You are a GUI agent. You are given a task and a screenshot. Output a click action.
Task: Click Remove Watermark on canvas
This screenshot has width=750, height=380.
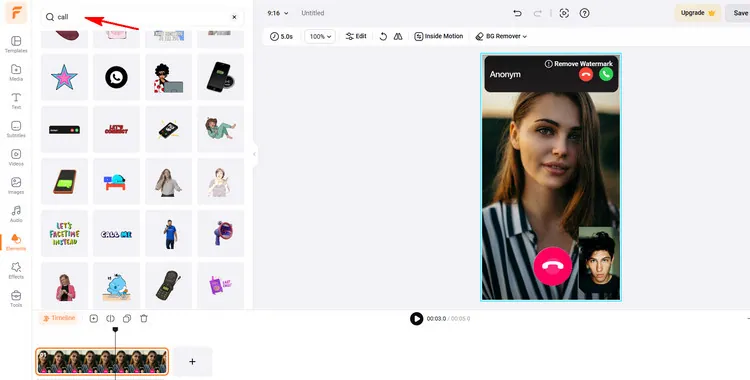coord(579,64)
